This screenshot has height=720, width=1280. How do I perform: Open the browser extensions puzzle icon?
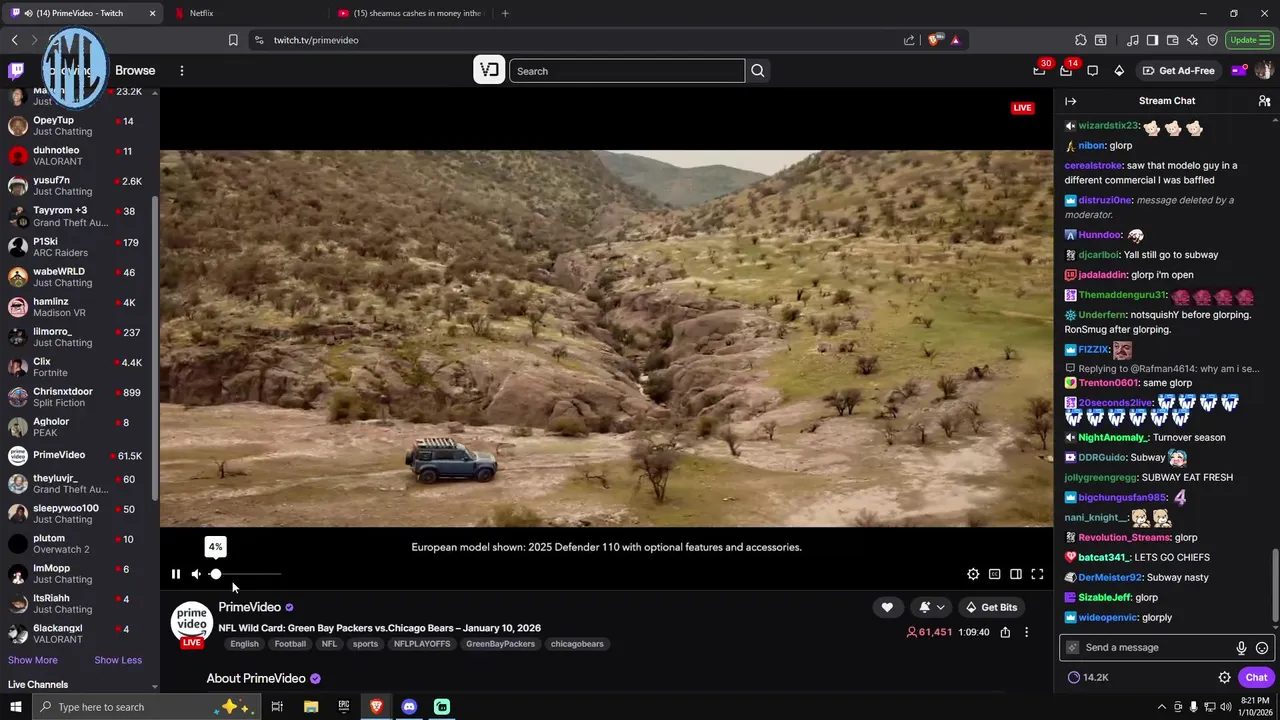coord(1081,40)
